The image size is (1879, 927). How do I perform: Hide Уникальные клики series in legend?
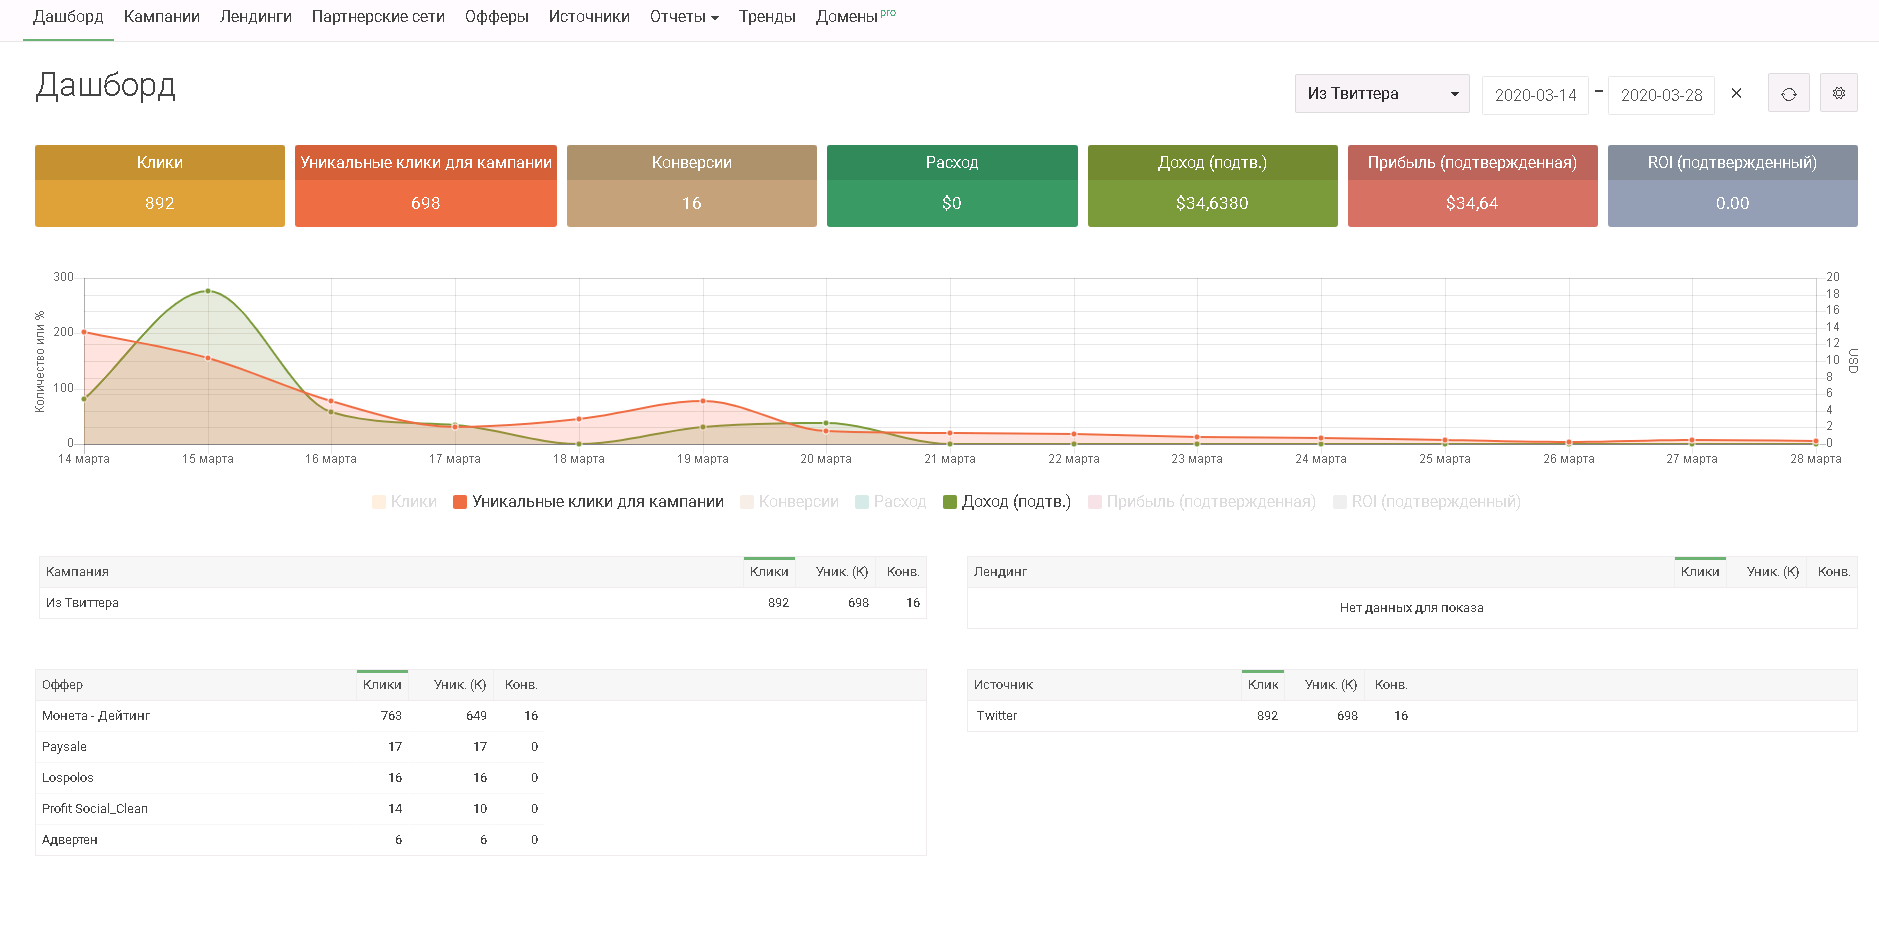pos(588,502)
